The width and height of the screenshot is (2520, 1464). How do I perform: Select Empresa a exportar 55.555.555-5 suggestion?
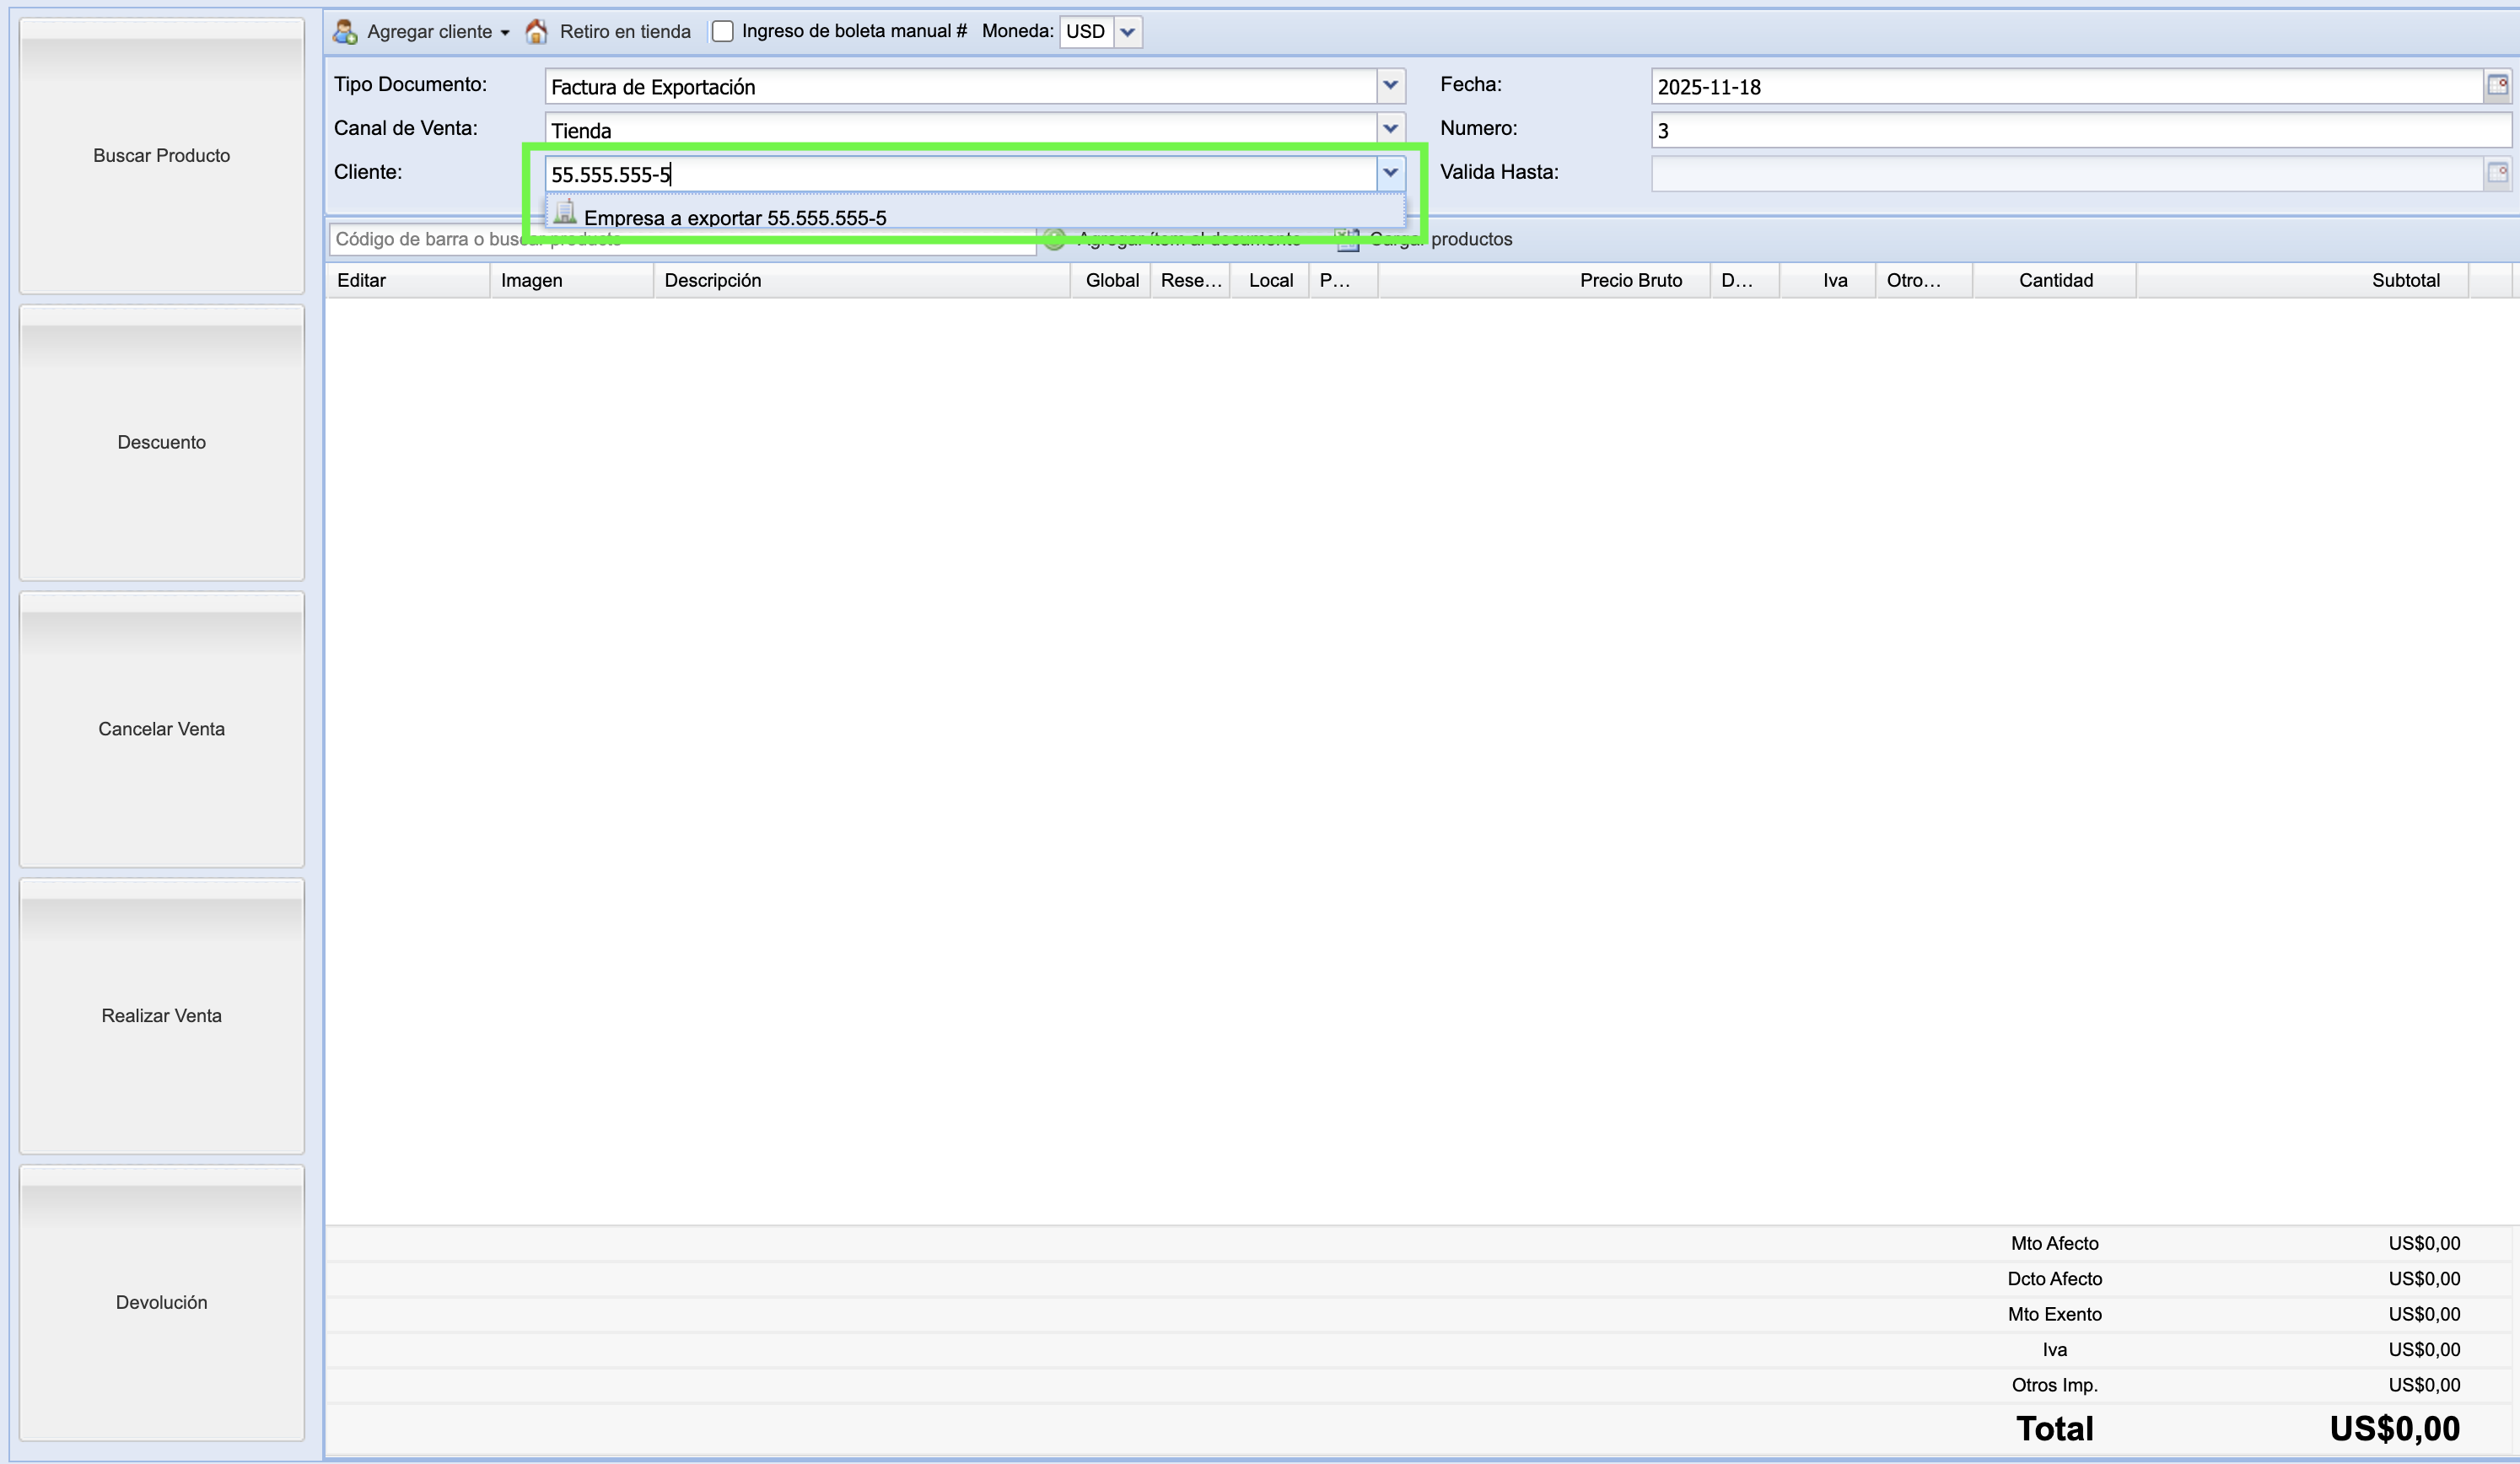pyautogui.click(x=735, y=218)
